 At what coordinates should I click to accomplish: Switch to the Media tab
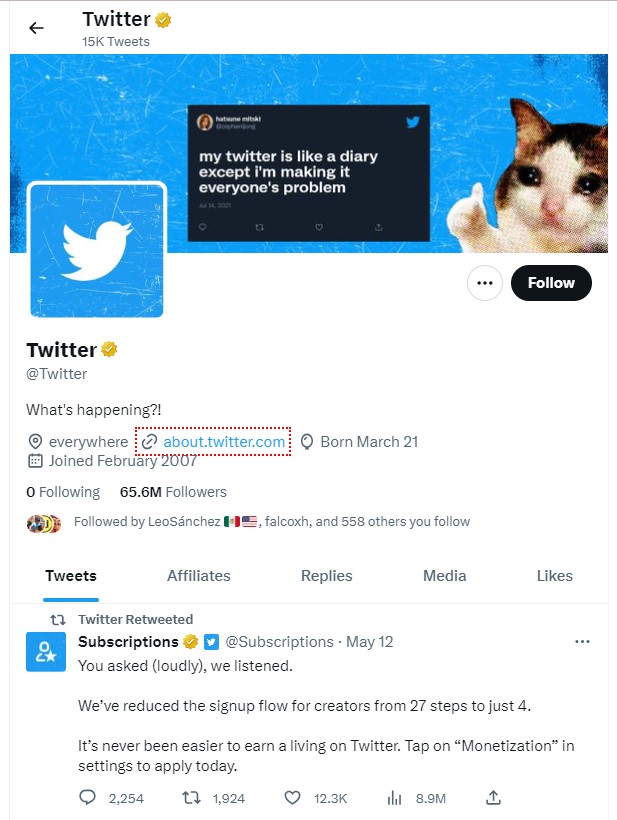point(443,576)
